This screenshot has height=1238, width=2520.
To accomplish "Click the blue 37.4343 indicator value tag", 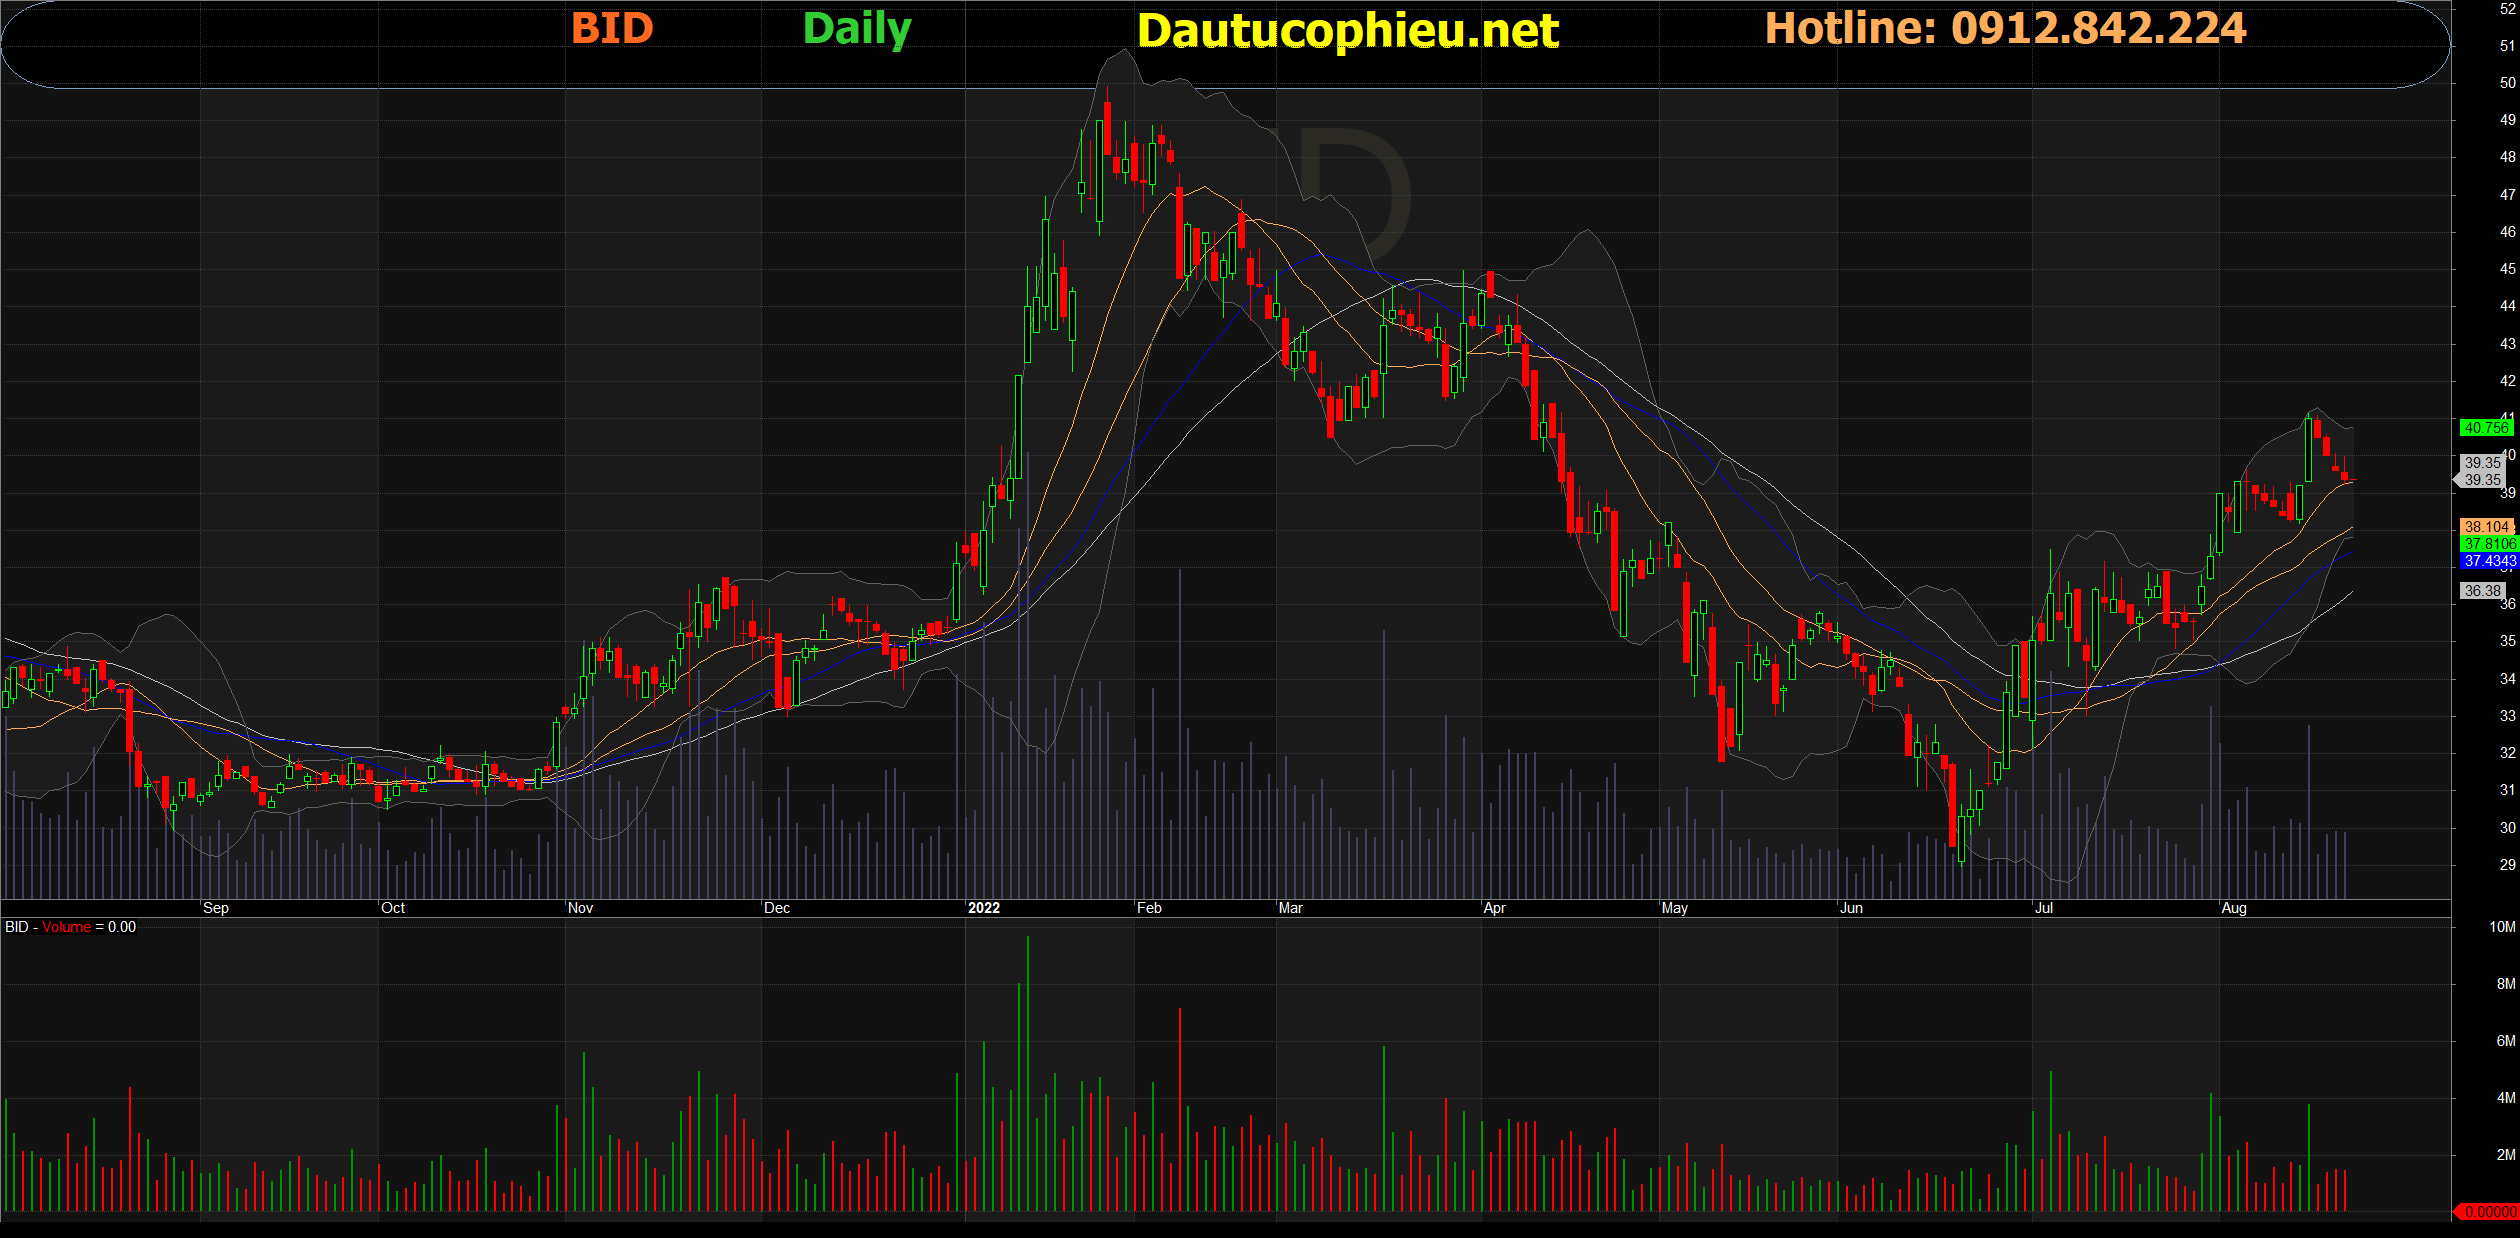I will (2488, 561).
